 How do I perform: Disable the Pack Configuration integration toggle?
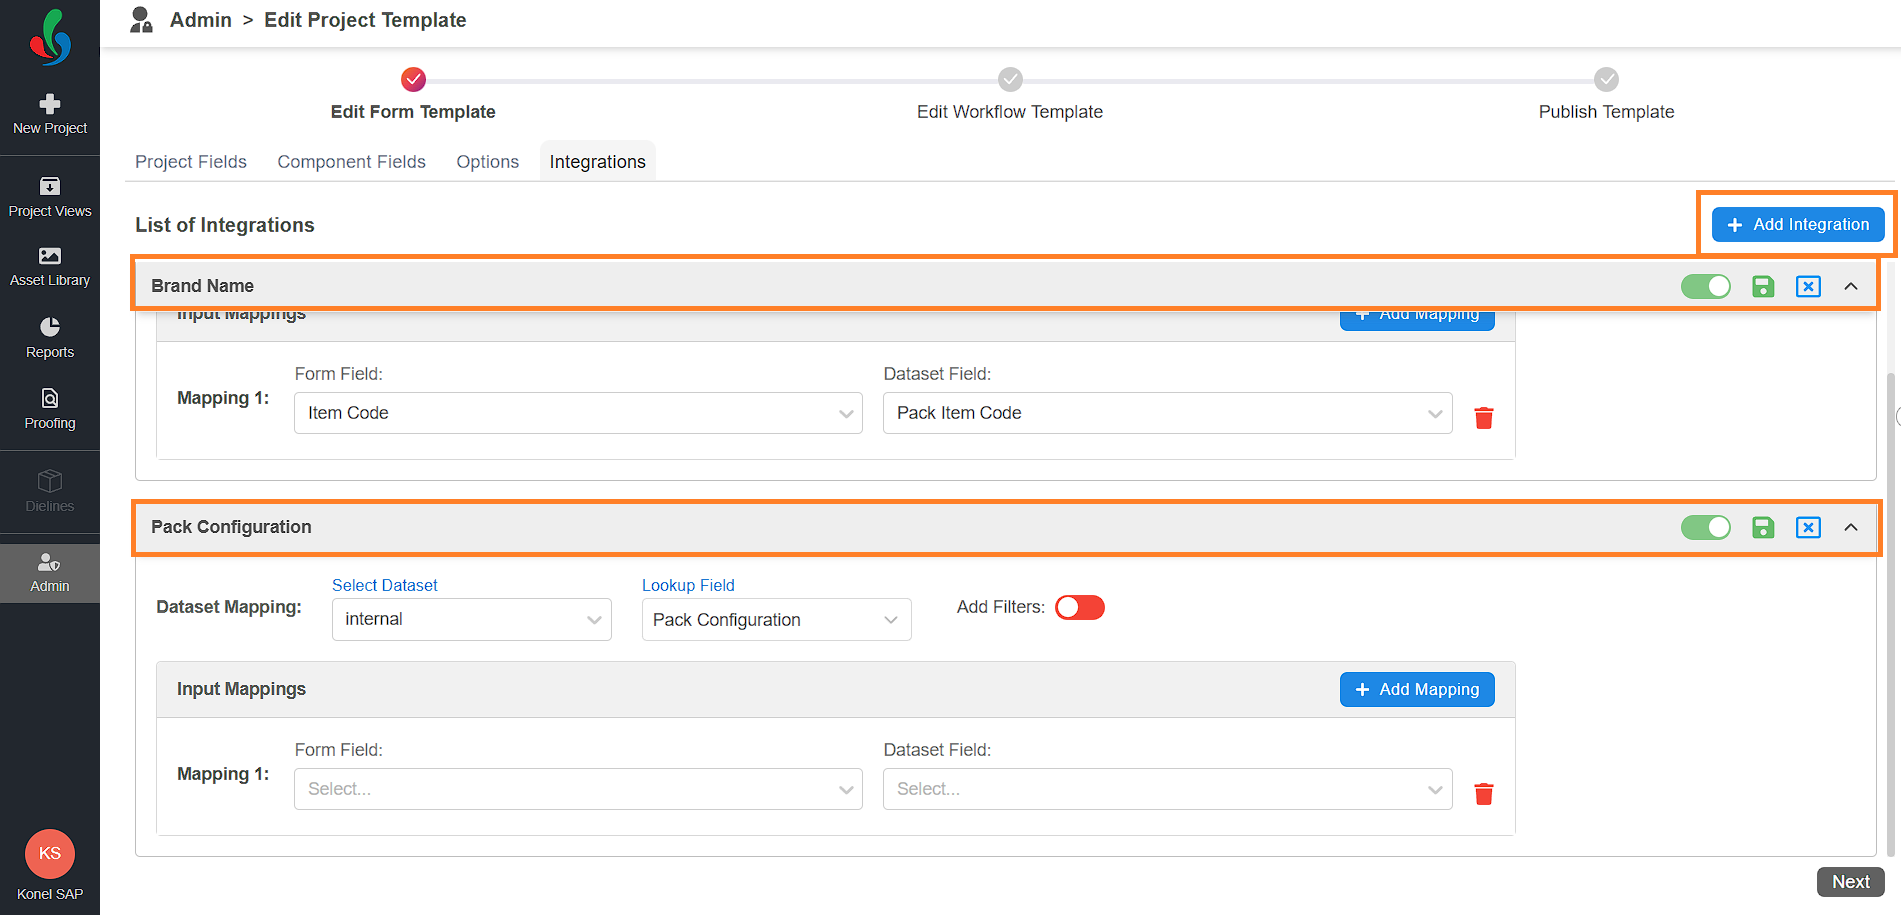tap(1705, 528)
